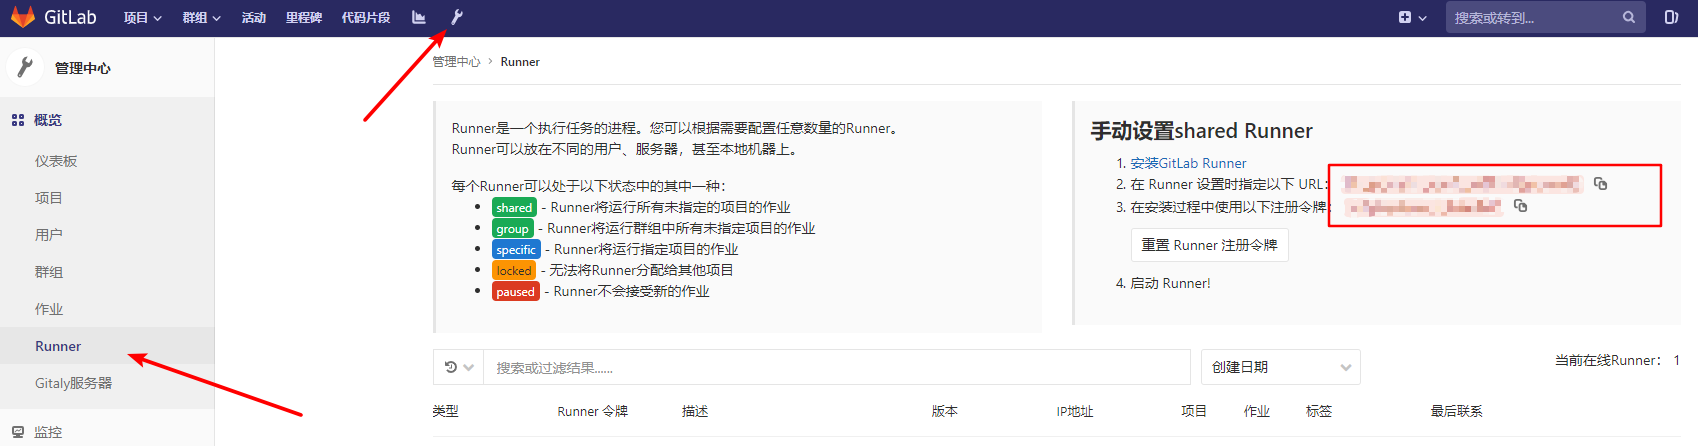Open the admin area wrench icon

pos(456,17)
